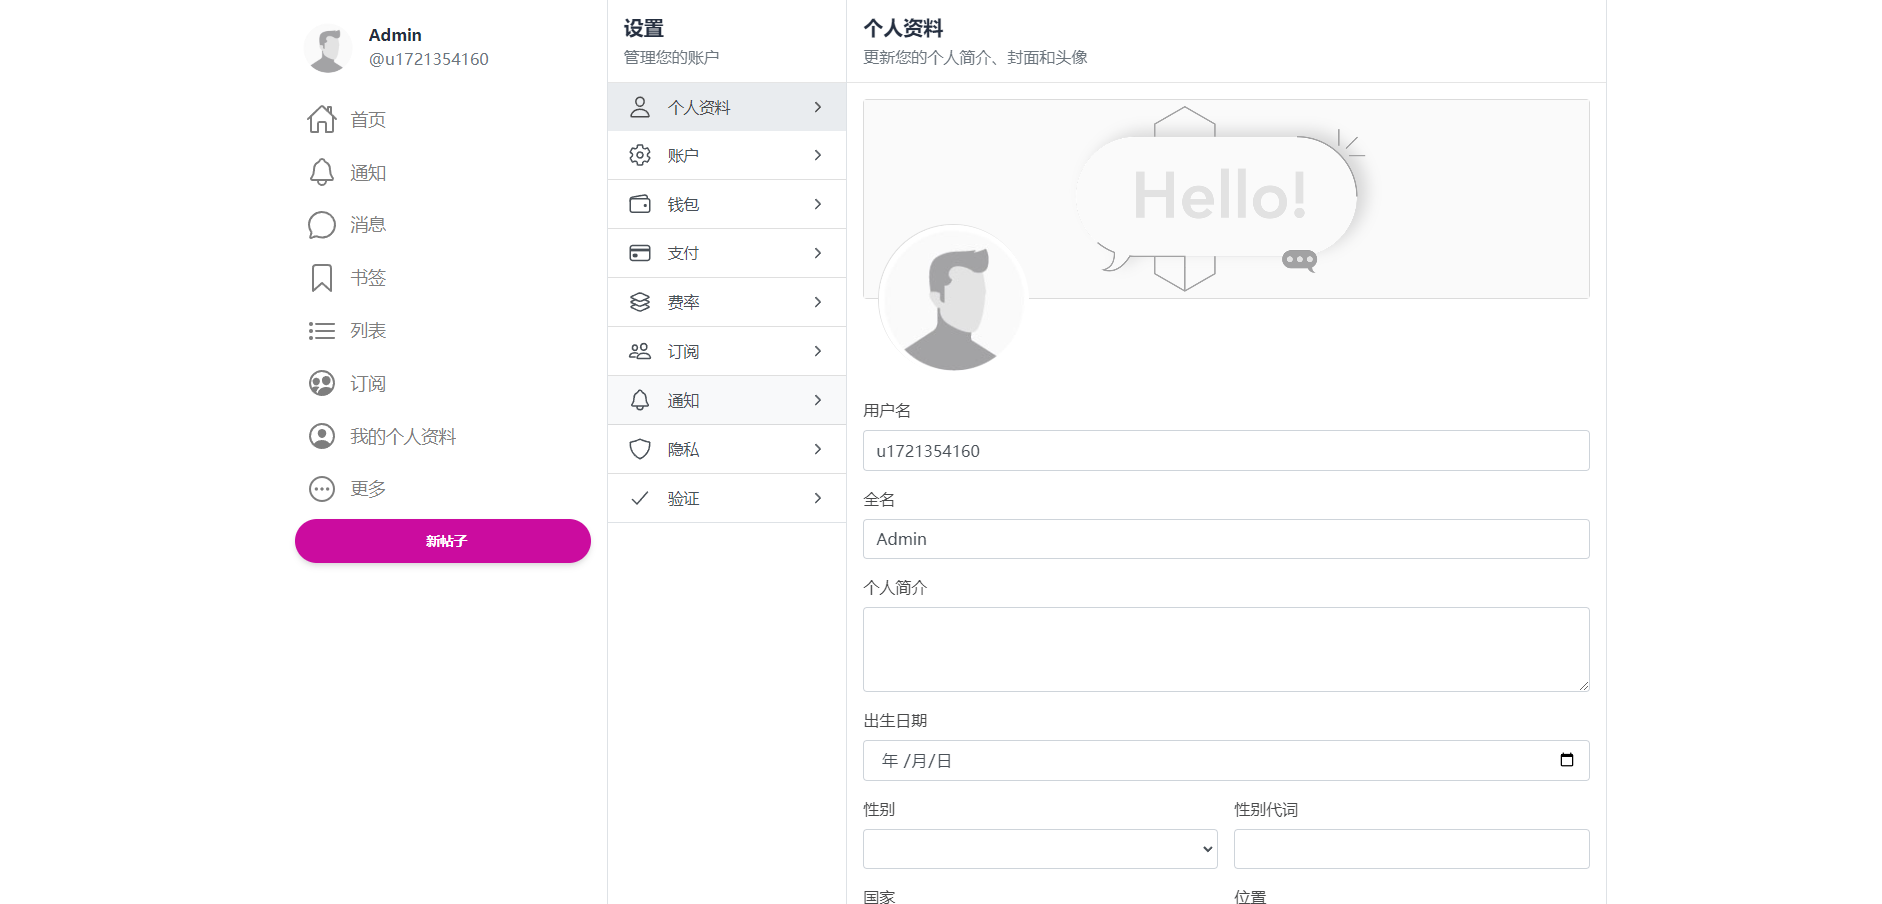Image resolution: width=1882 pixels, height=904 pixels.
Task: Click the home house icon
Action: click(x=322, y=120)
